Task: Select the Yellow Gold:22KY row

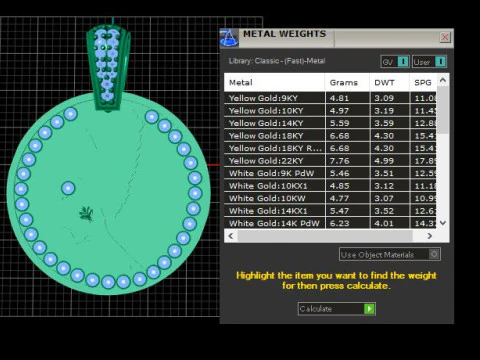Action: point(330,161)
